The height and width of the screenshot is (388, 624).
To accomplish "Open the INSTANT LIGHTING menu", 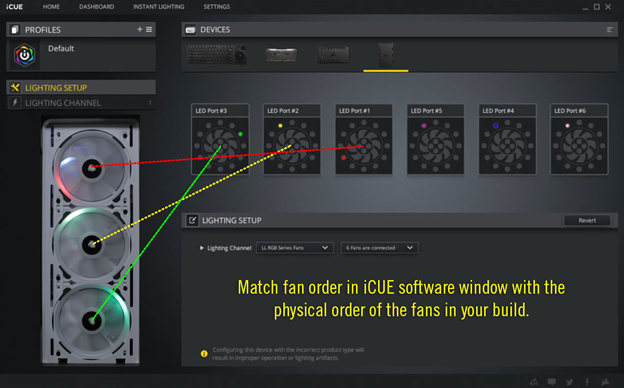I will tap(159, 7).
